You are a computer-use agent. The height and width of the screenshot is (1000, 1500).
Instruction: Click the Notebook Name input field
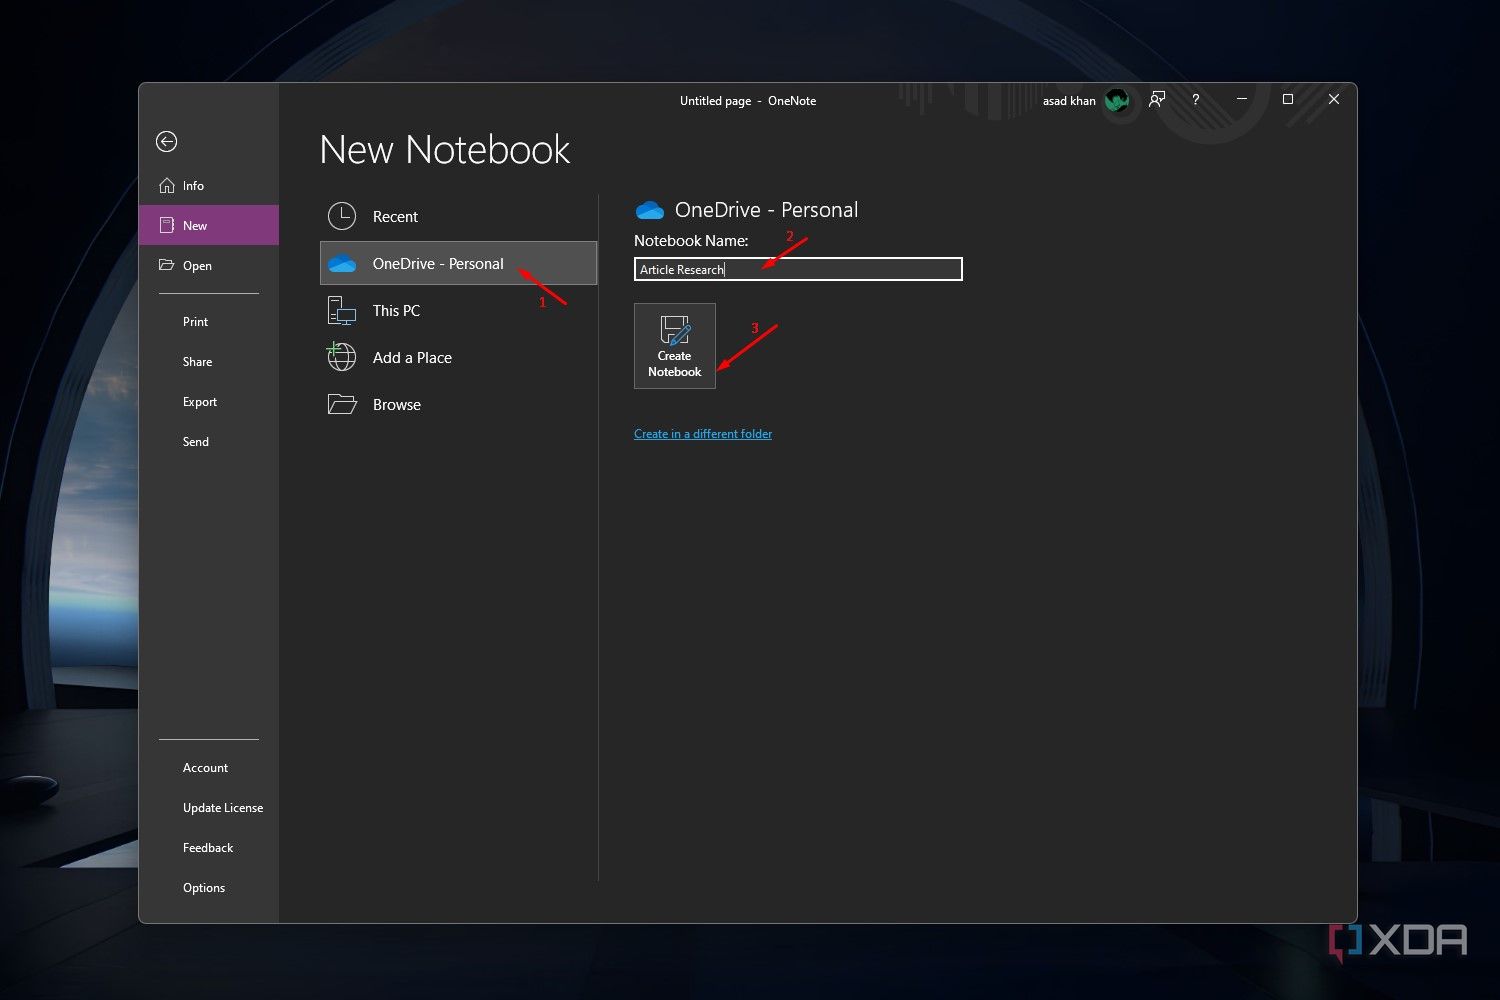coord(798,269)
